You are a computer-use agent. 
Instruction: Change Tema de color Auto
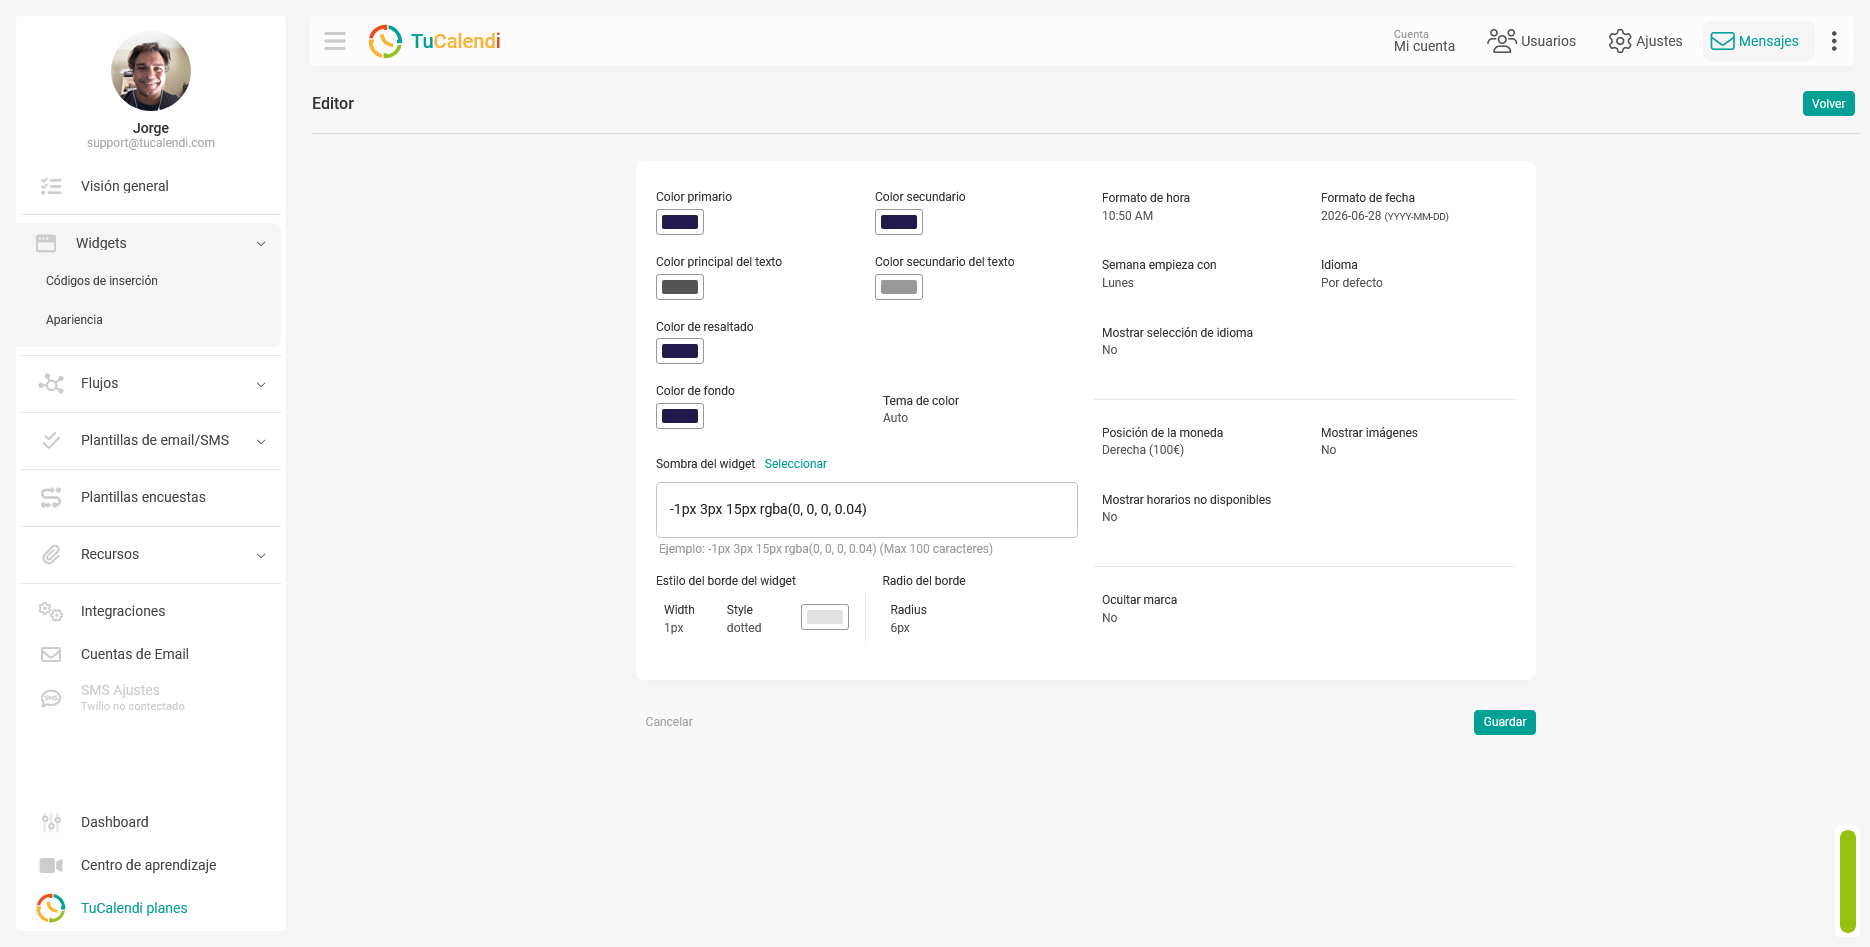tap(896, 418)
